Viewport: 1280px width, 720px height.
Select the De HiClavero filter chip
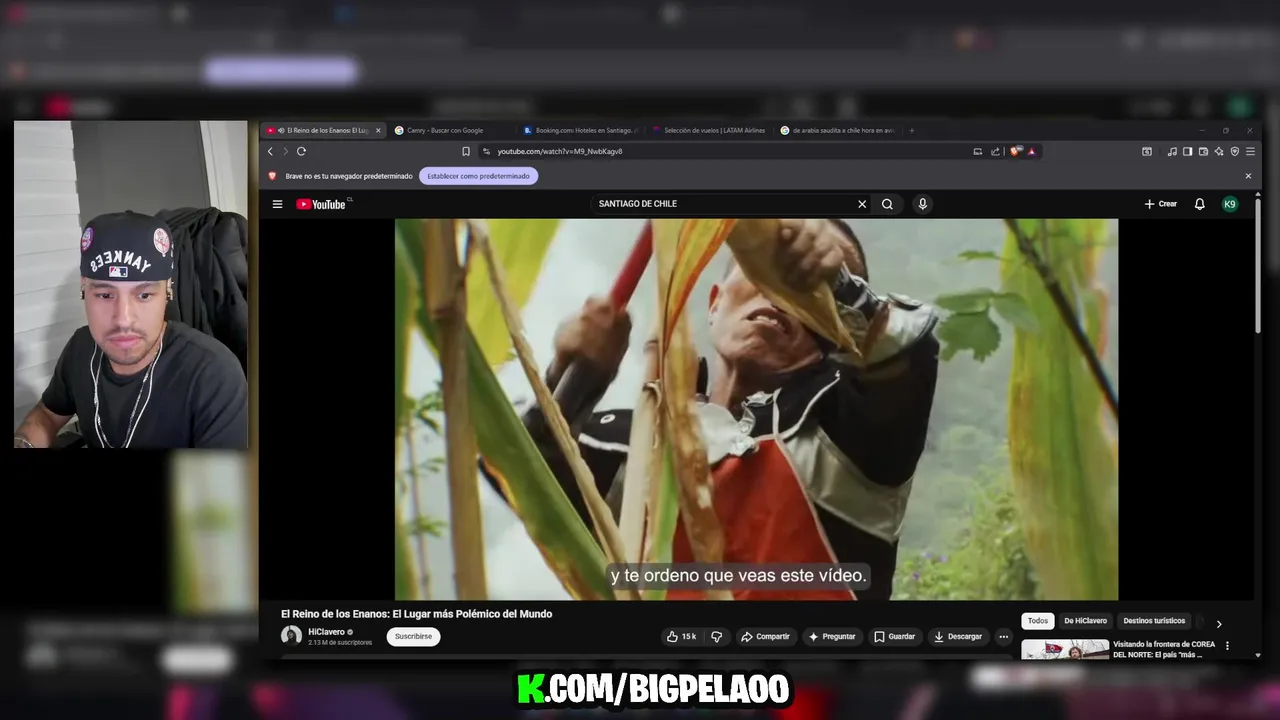pos(1085,621)
